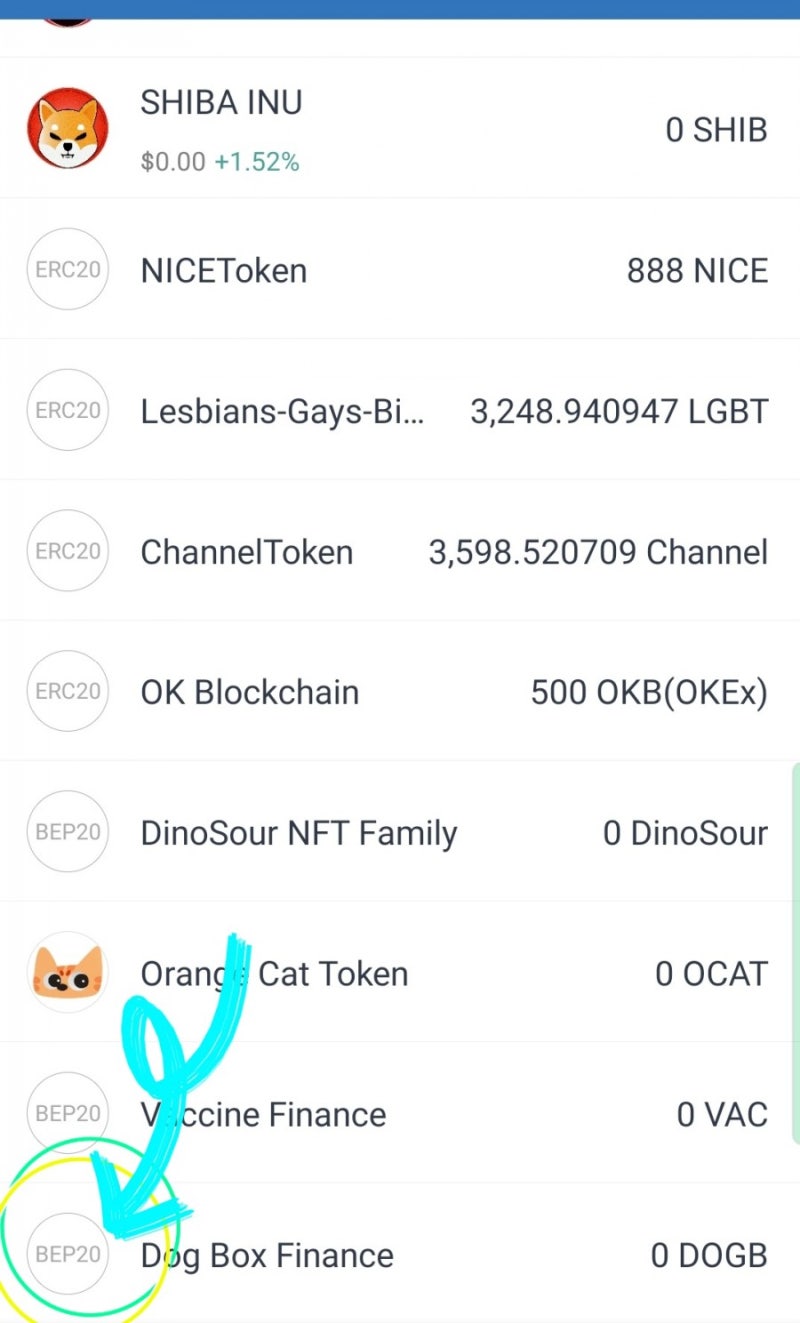Open the DinoSour NFT Family token name
Screen dimensions: 800x1323
tap(299, 833)
